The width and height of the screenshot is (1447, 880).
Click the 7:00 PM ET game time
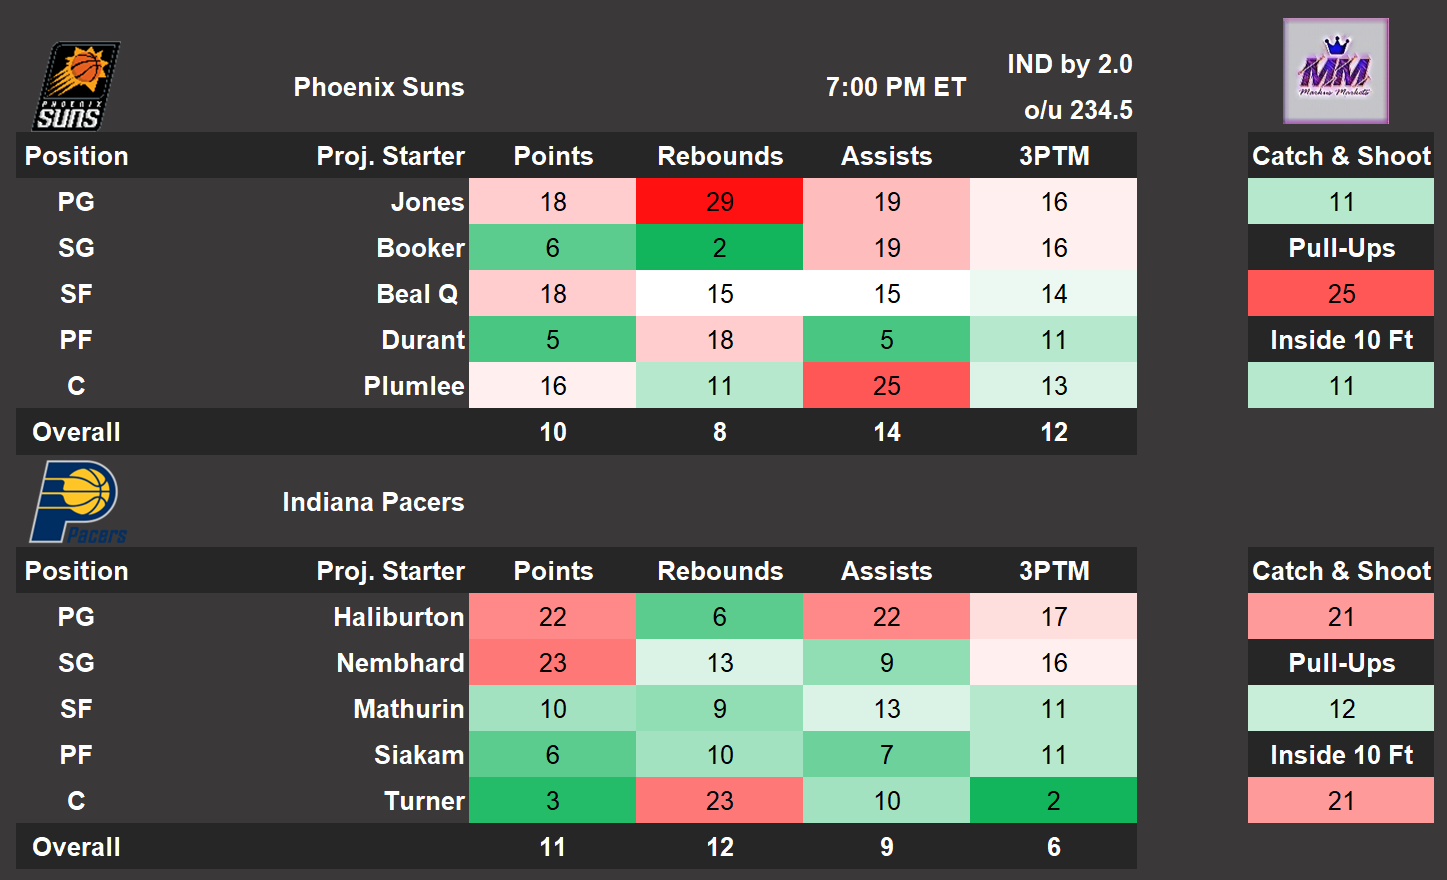click(x=896, y=87)
